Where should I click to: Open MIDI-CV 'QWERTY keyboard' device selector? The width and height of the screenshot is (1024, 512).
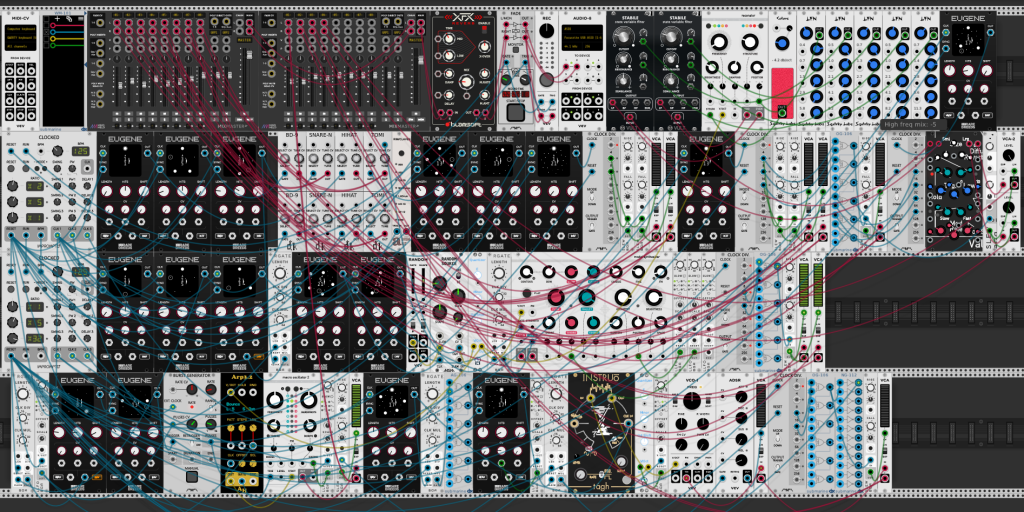(x=20, y=38)
